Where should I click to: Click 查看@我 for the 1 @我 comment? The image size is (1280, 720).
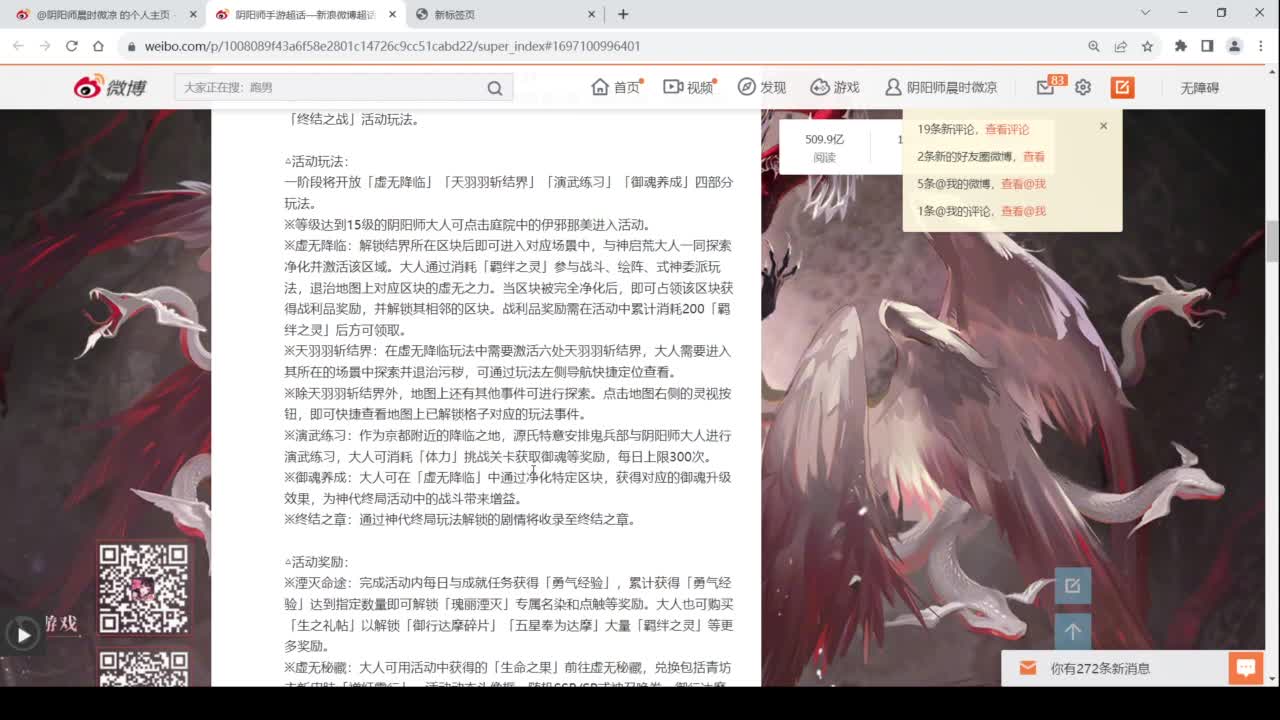[x=1023, y=211]
